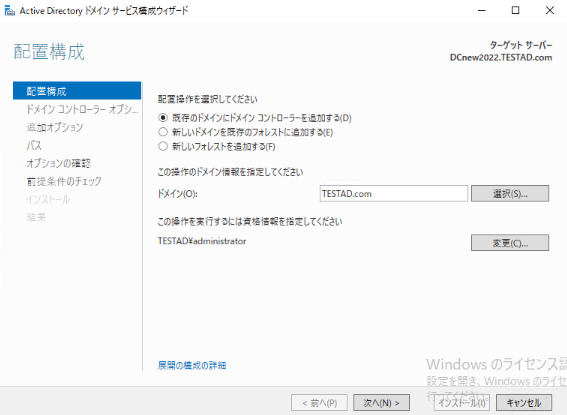Click the ドメイン(O): label
567x415 pixels.
point(178,194)
